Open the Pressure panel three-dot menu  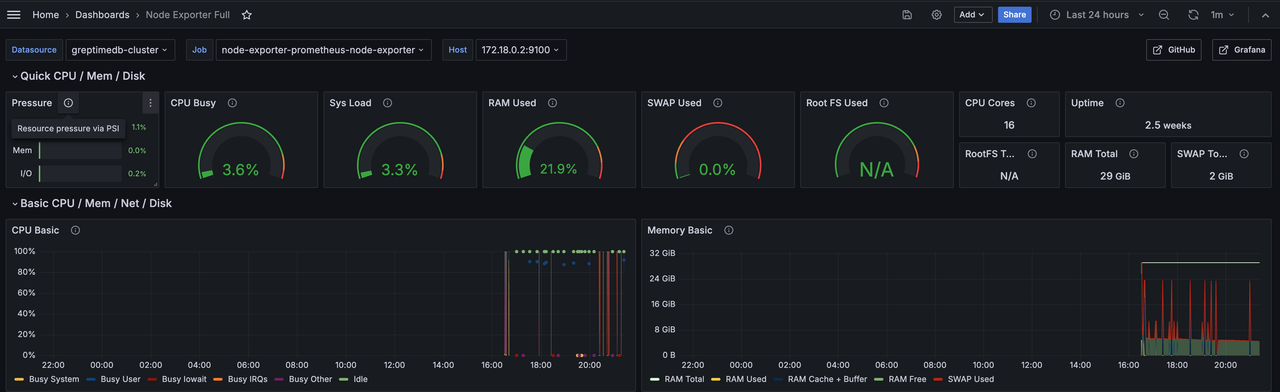[150, 103]
